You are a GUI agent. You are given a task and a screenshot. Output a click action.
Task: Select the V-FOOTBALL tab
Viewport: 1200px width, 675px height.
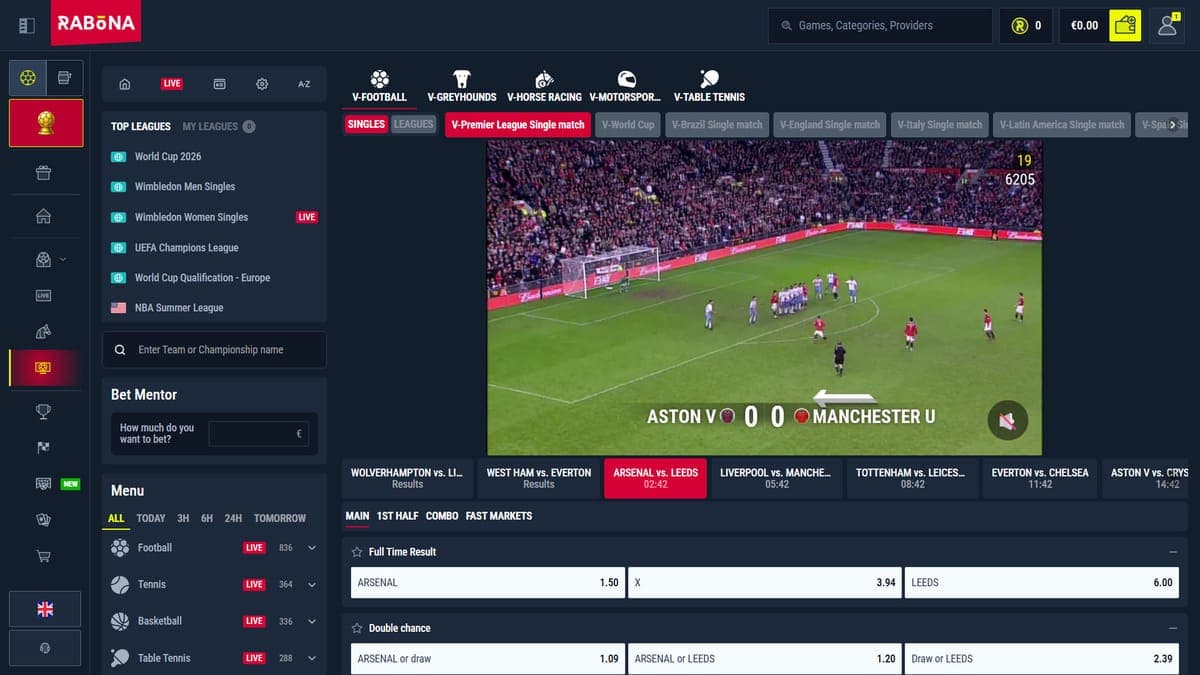pos(379,86)
